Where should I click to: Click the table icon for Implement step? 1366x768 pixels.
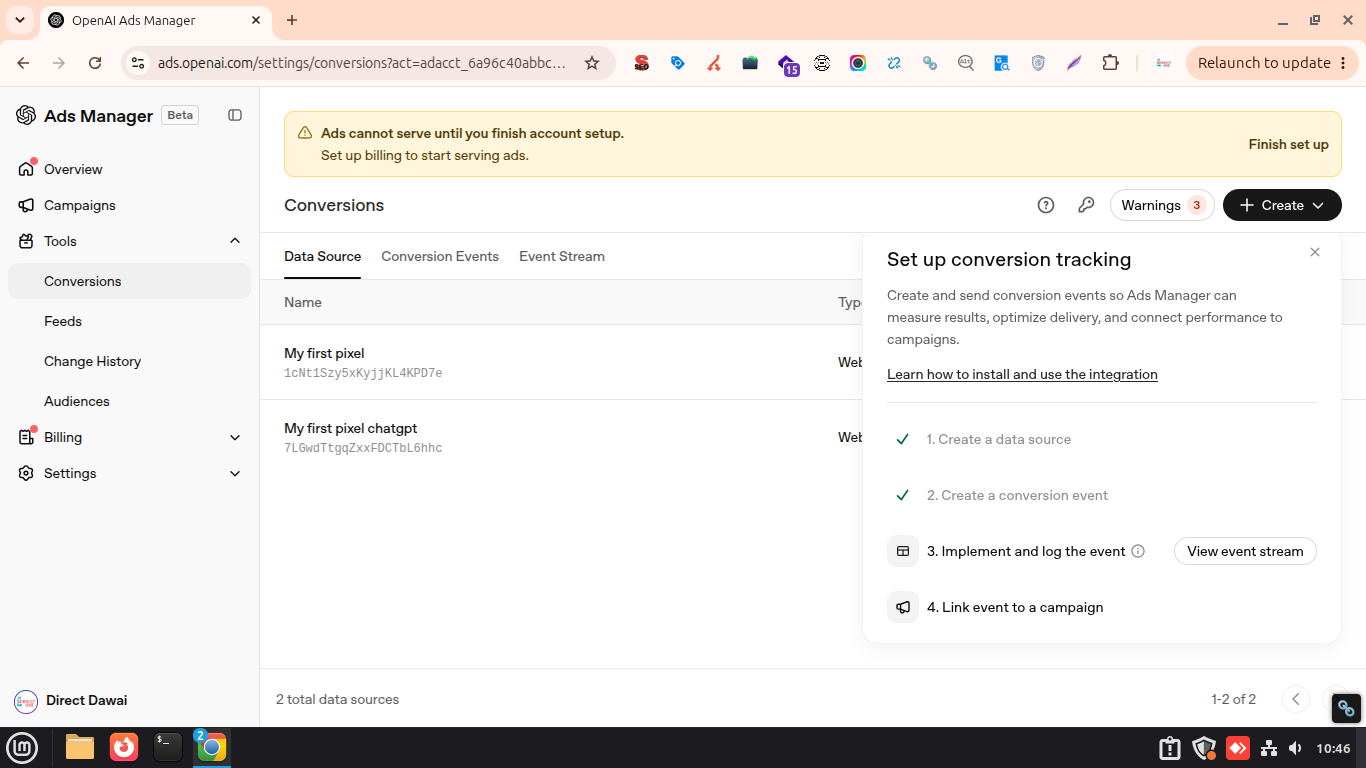coord(903,551)
